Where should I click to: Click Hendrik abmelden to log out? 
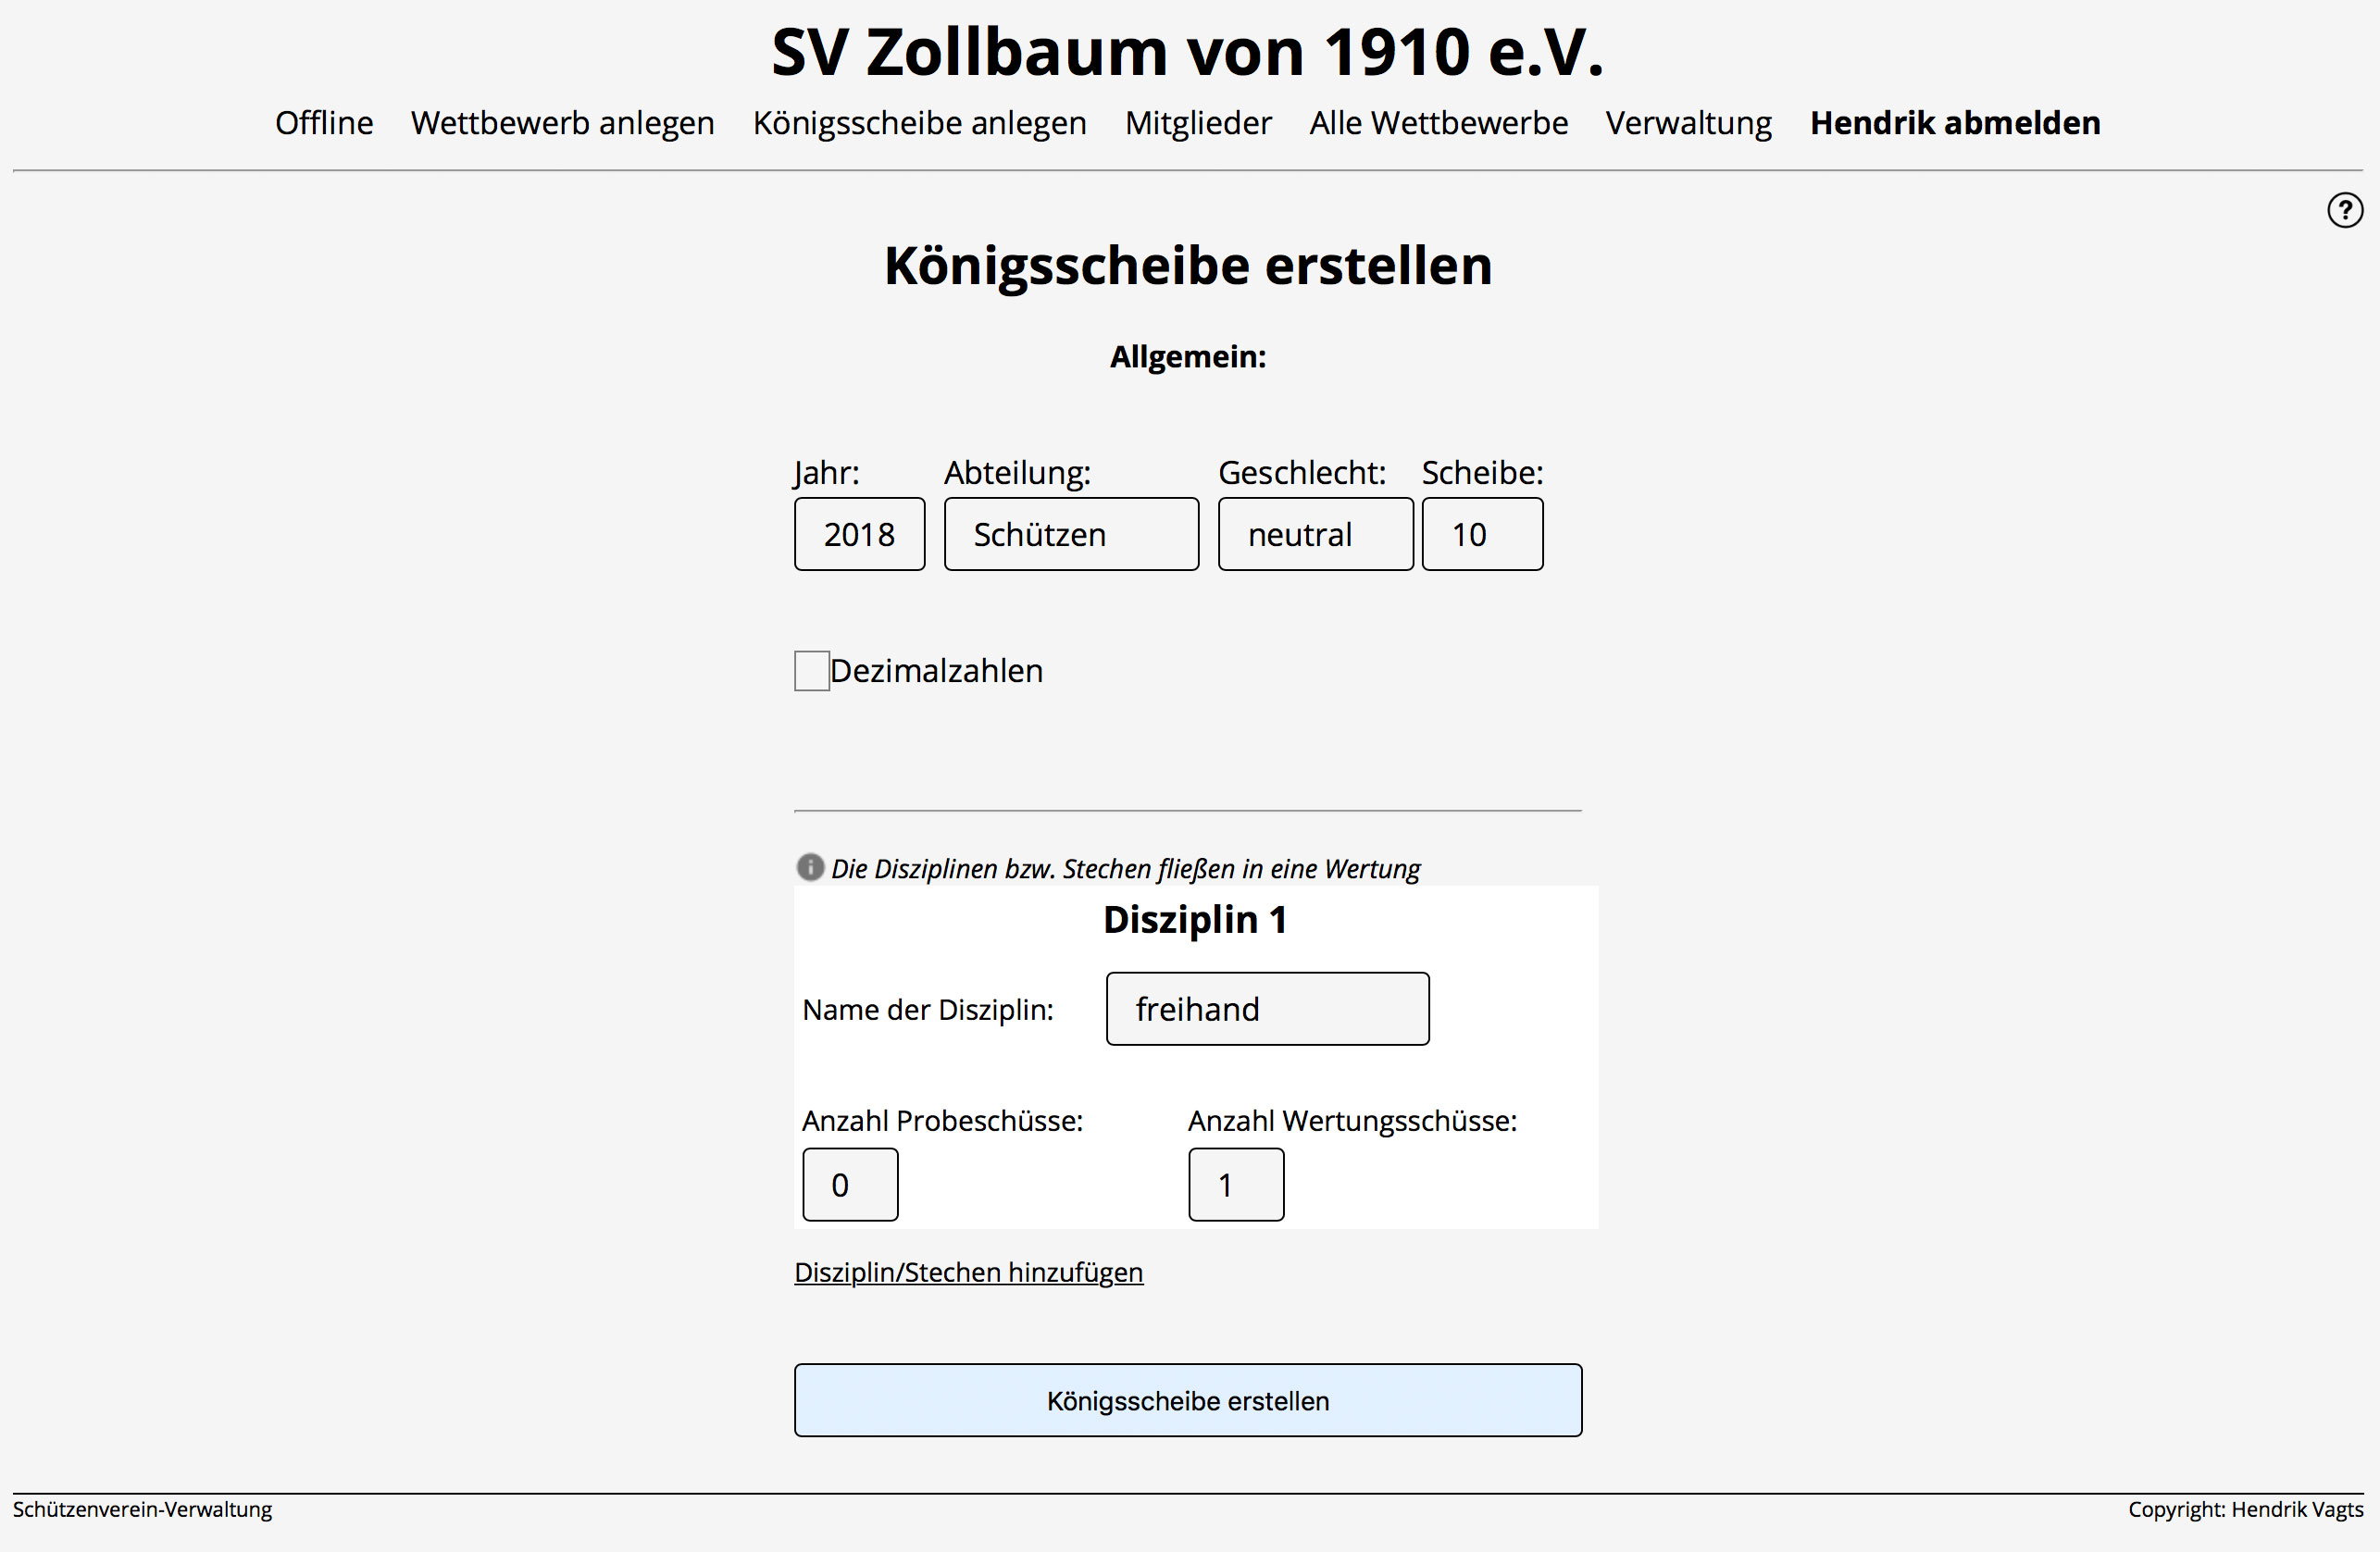tap(1954, 123)
